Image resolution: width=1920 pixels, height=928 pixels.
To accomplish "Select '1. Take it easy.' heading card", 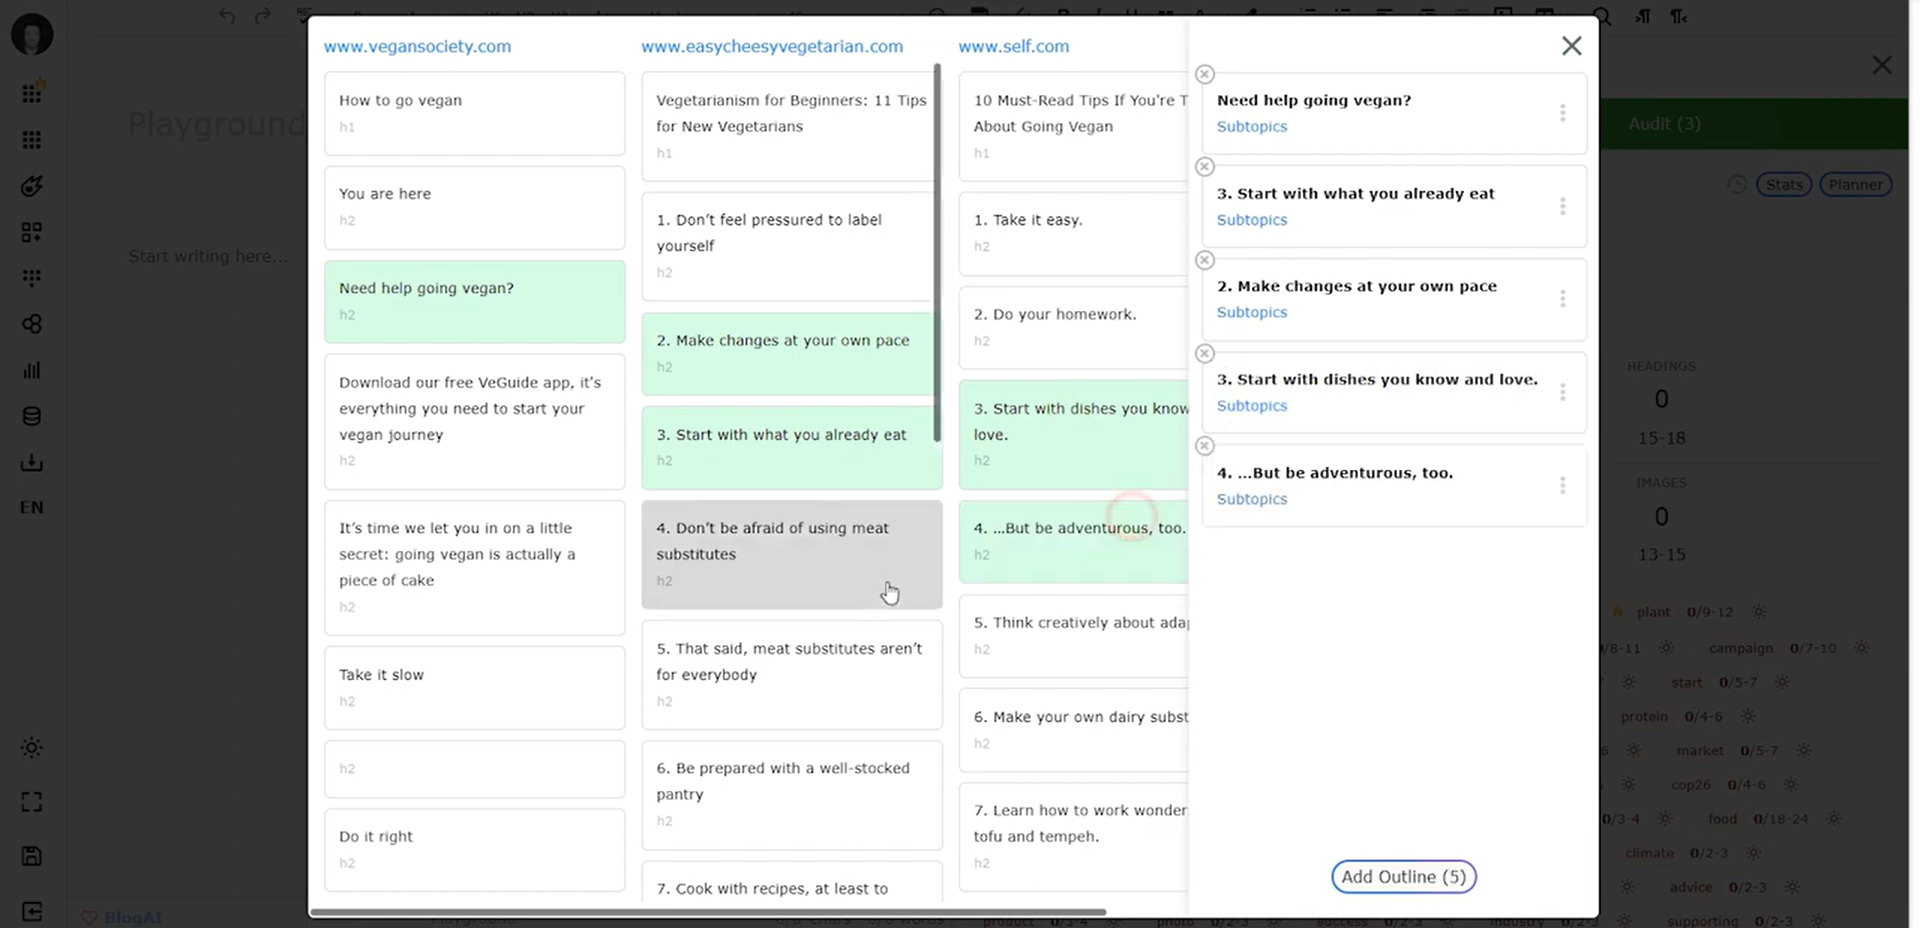I will 1073,233.
